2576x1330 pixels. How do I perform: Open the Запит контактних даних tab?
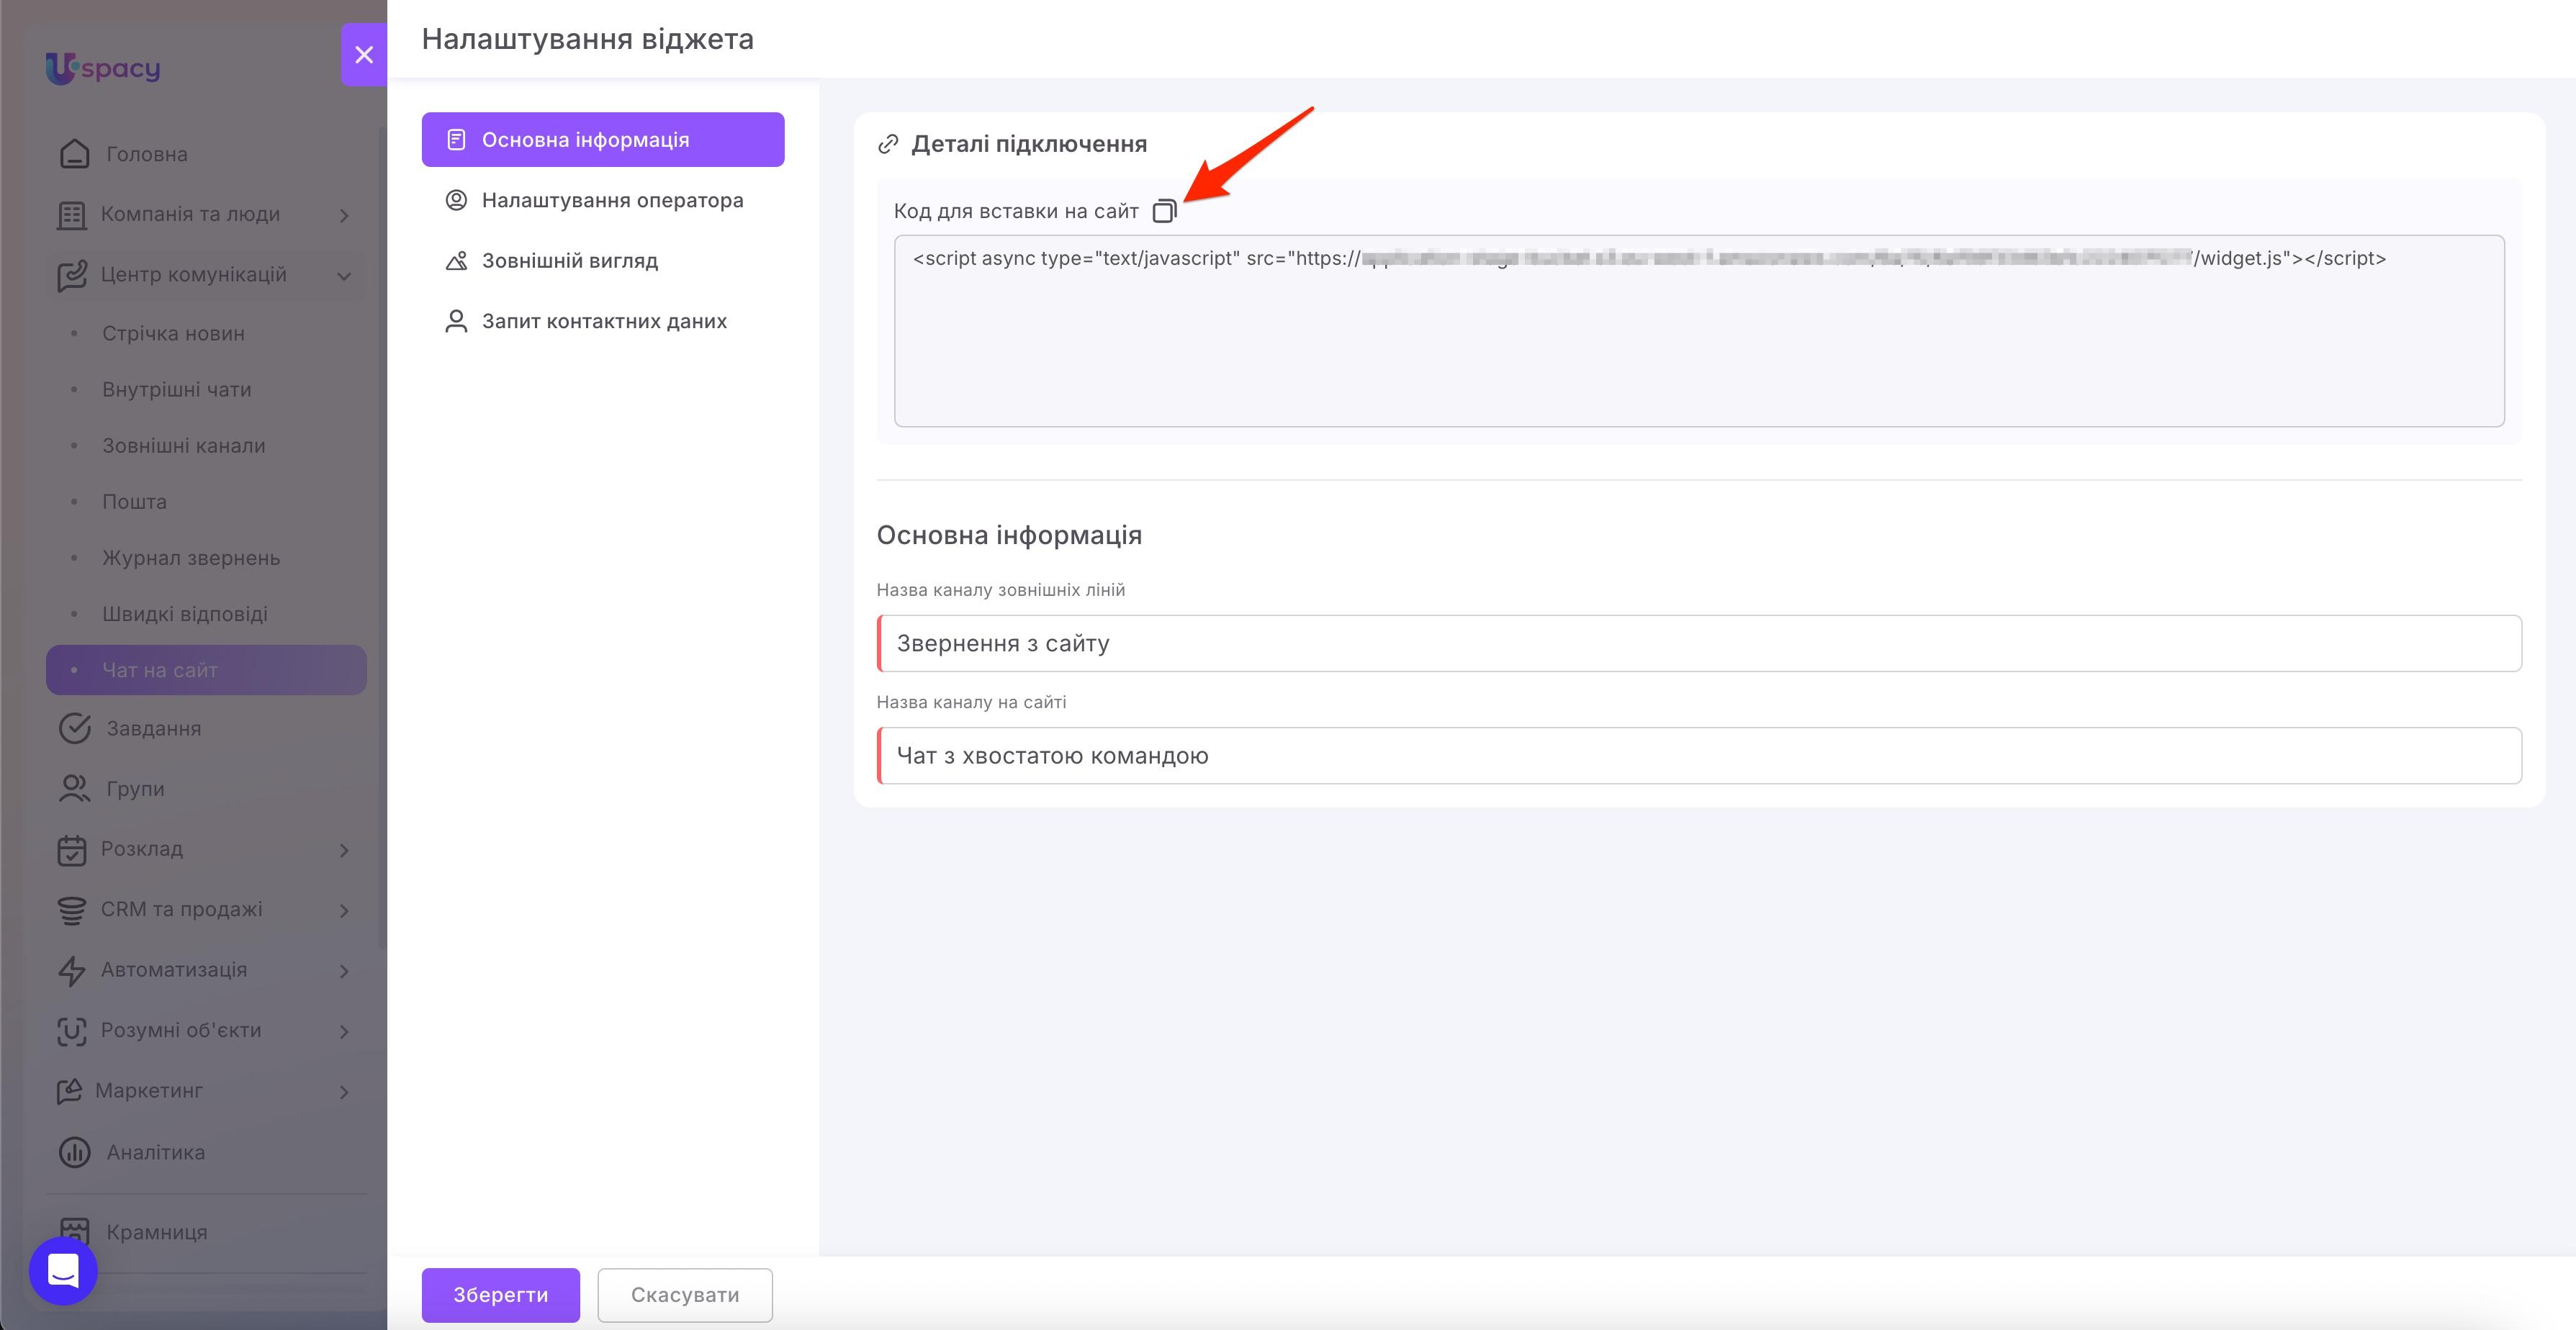point(603,321)
